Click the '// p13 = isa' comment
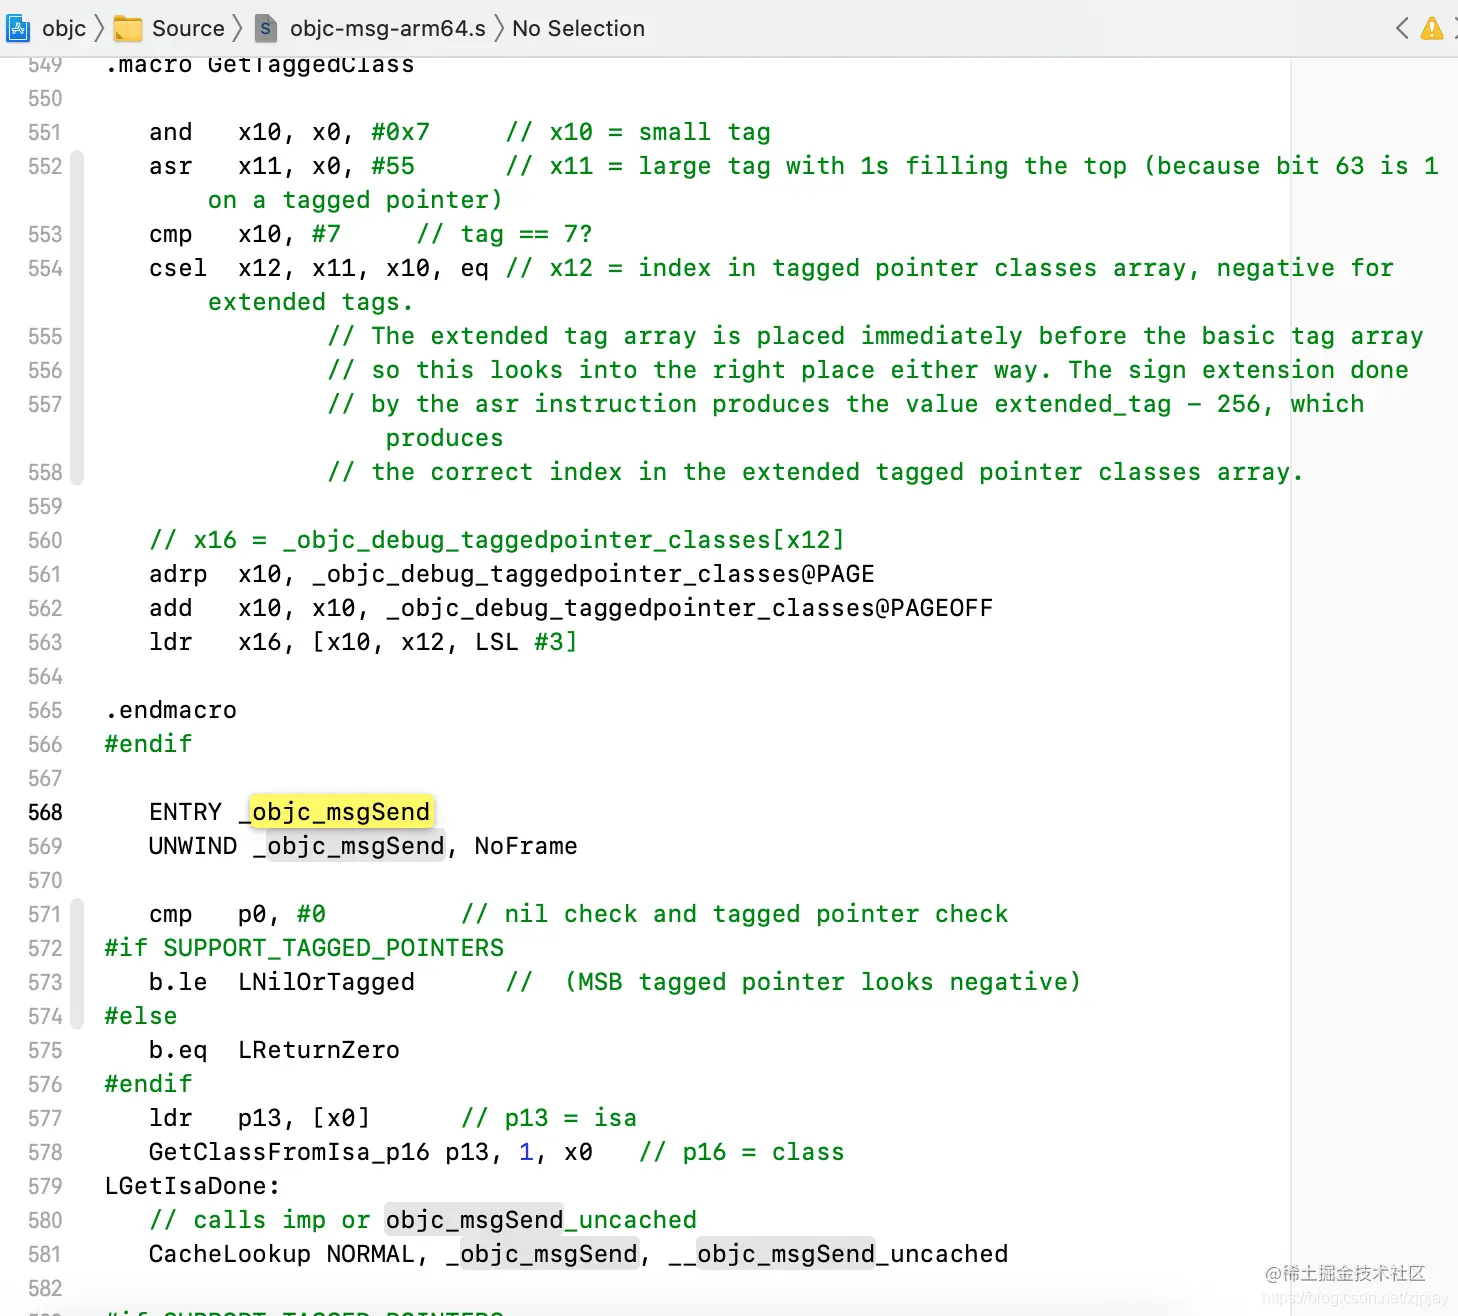Viewport: 1458px width, 1316px height. (549, 1118)
